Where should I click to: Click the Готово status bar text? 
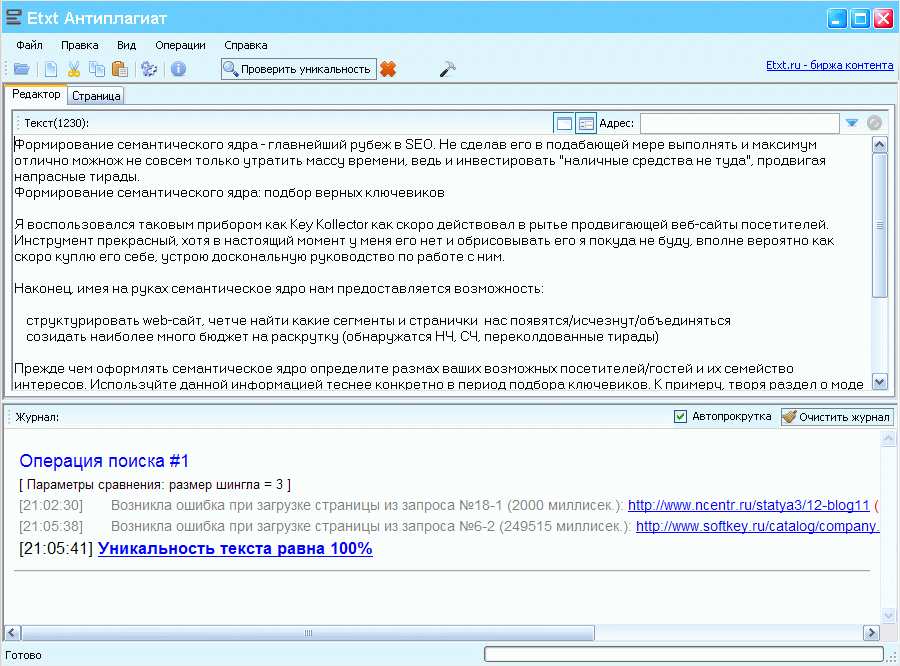(23, 655)
